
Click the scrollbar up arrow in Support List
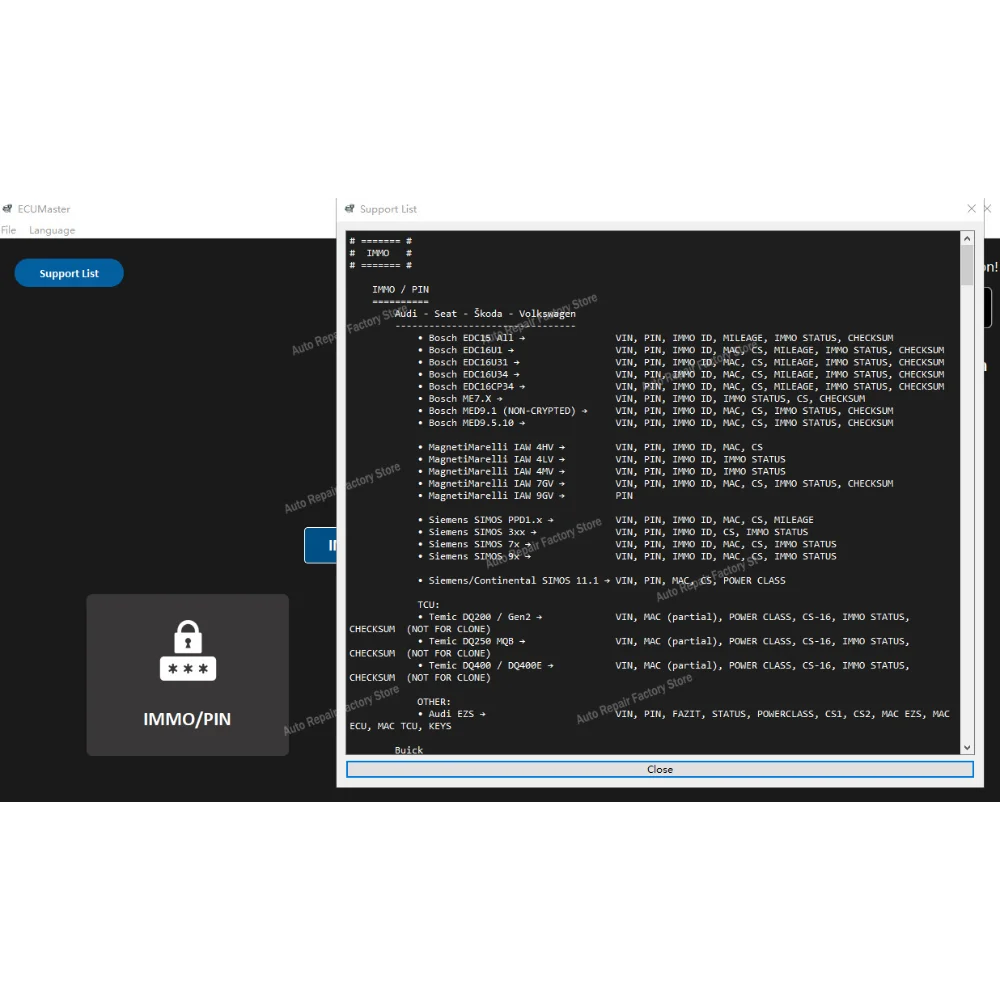(967, 239)
